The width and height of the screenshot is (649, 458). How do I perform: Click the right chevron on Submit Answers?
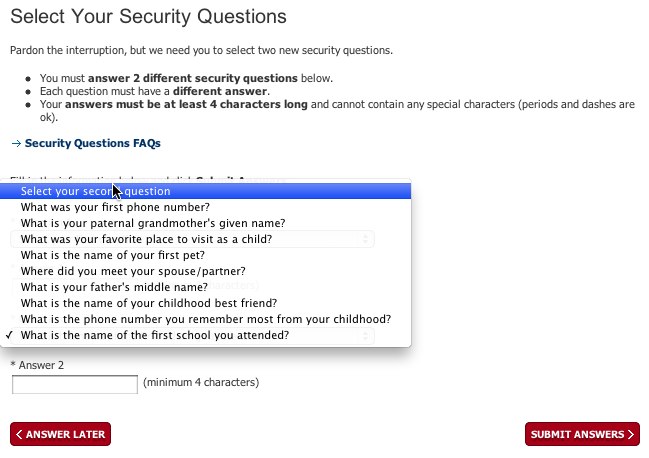(631, 434)
